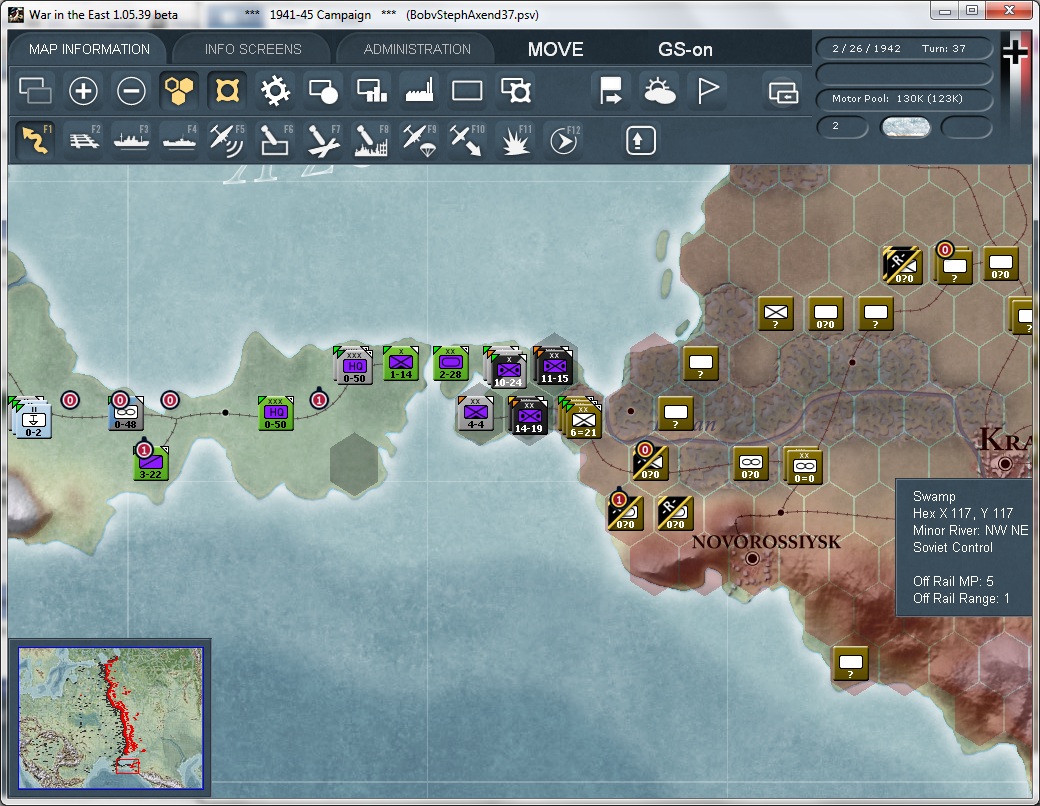Select the blue unit labeled 0-2

click(x=33, y=420)
